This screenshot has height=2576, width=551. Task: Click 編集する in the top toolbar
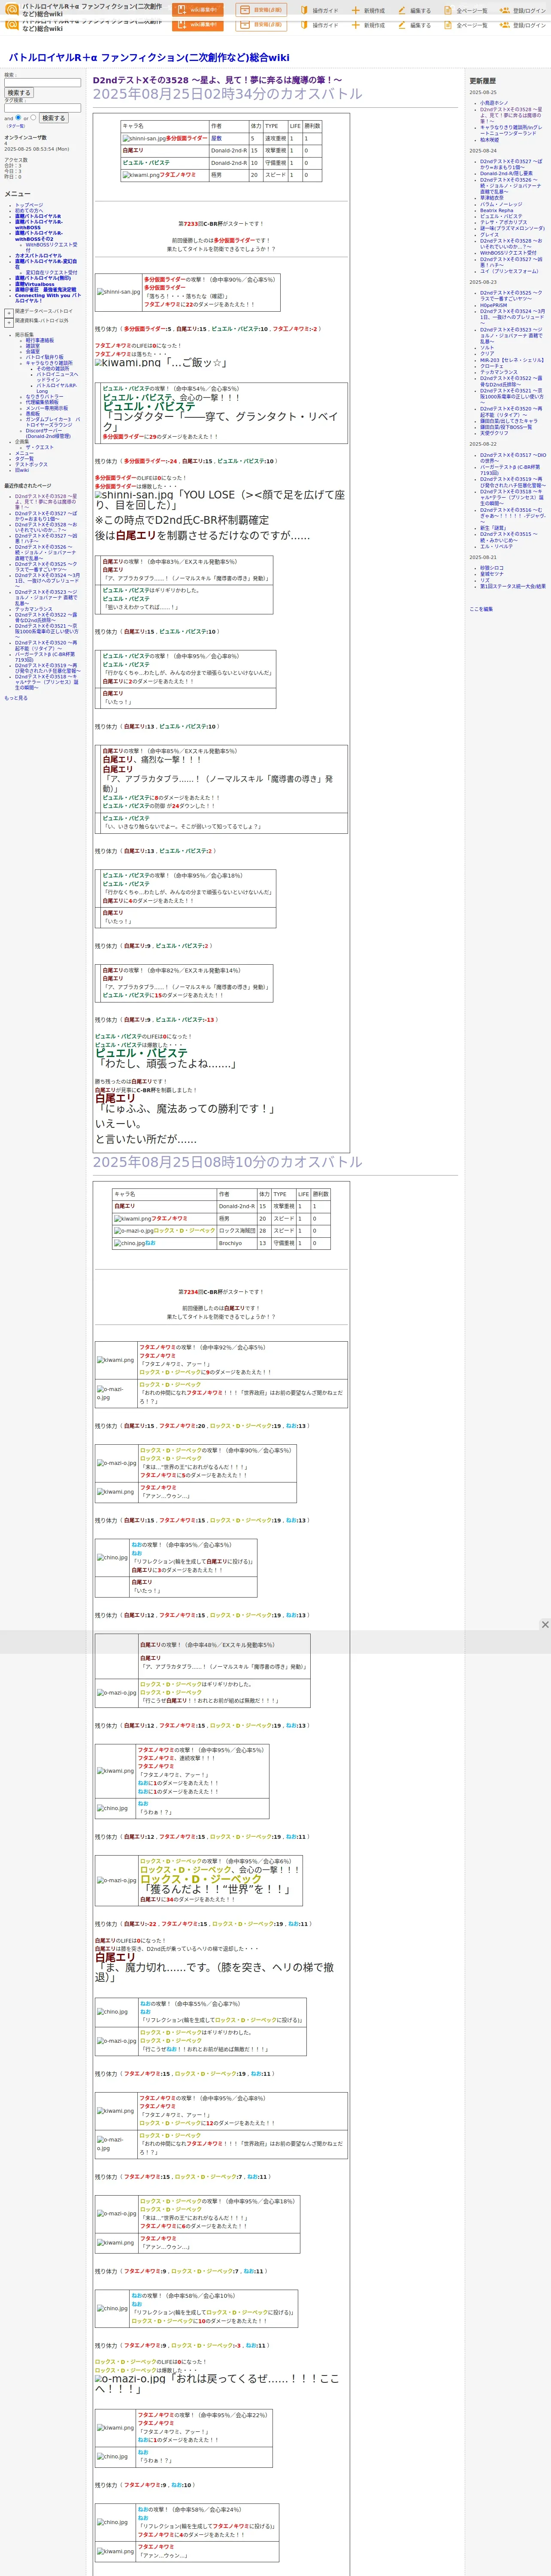tap(414, 11)
